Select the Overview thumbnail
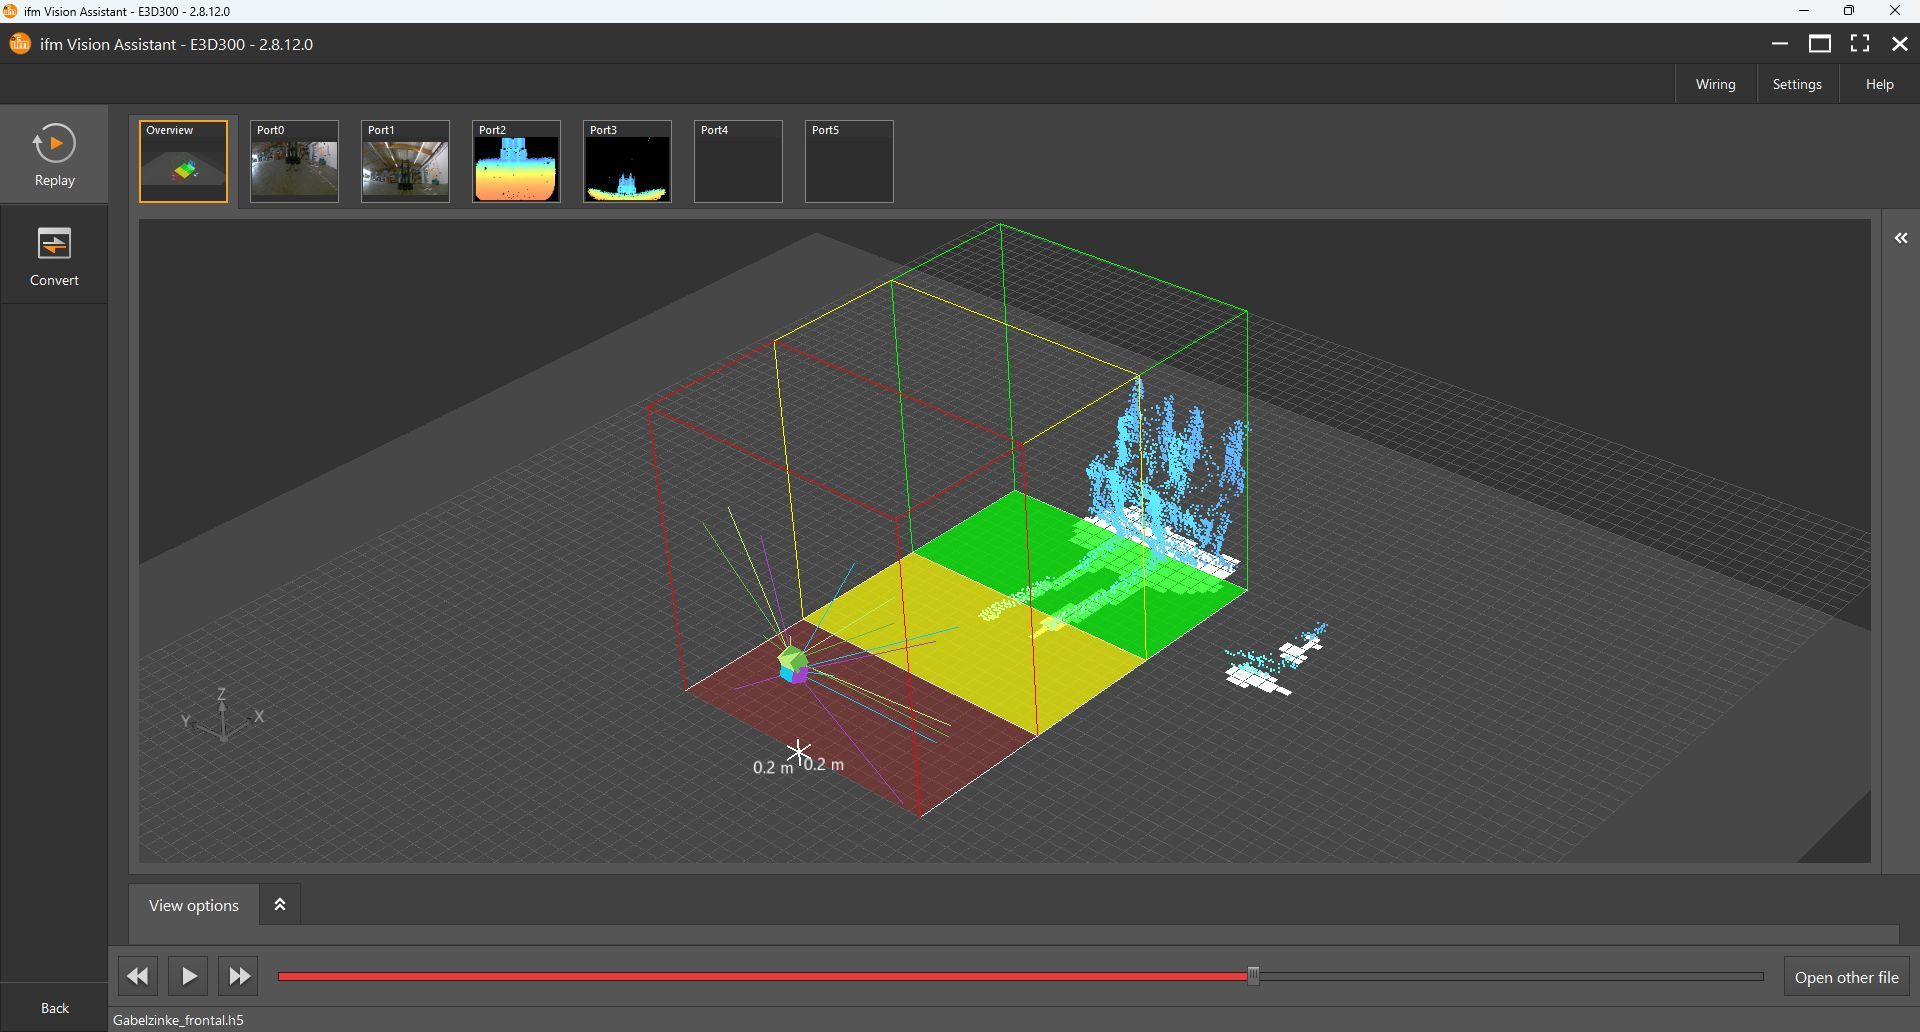1920x1032 pixels. [x=183, y=161]
